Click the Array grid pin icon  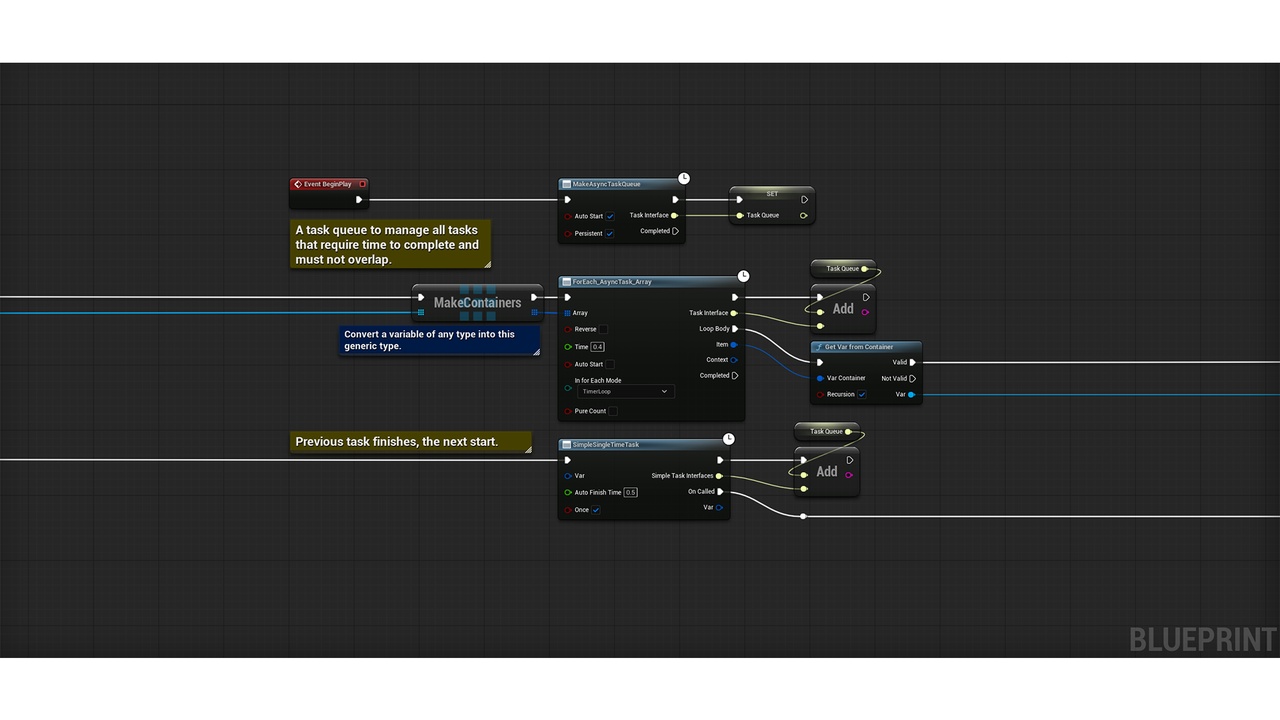coord(568,313)
